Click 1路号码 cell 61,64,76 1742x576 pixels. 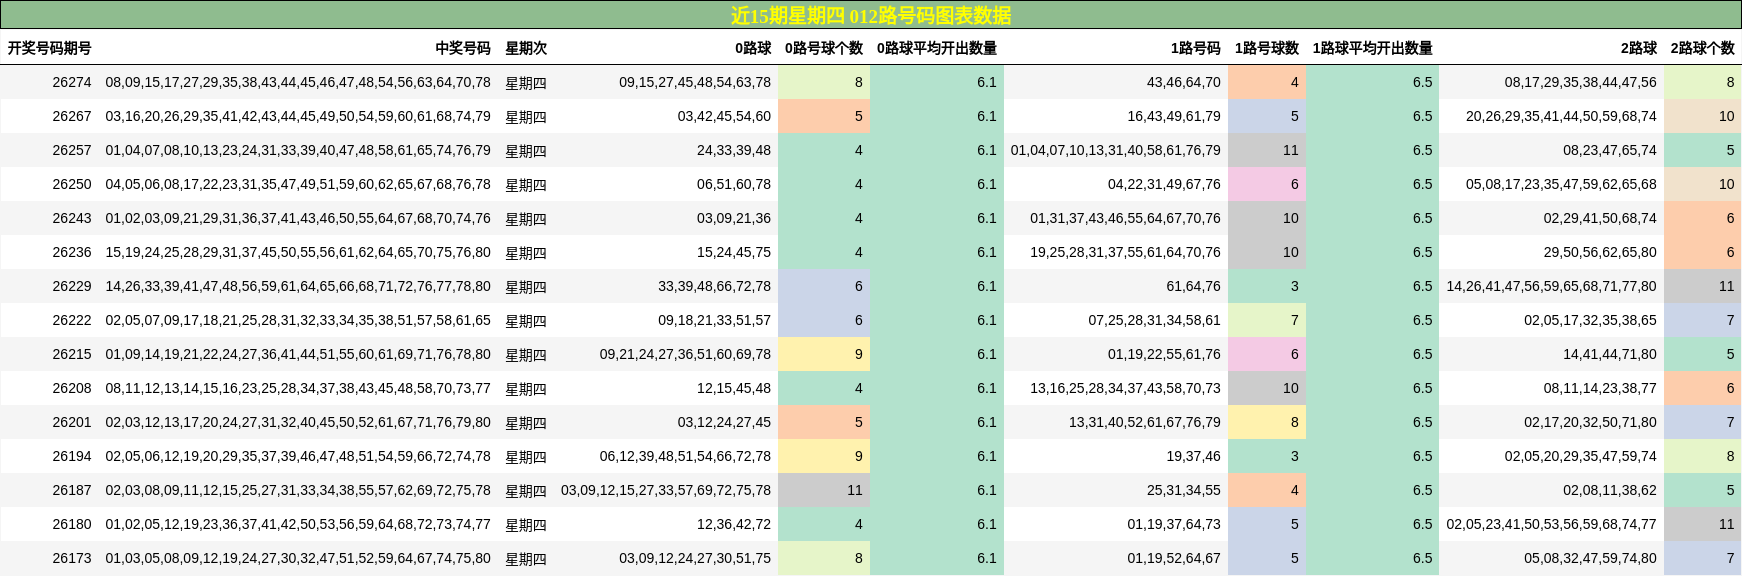coord(1194,286)
